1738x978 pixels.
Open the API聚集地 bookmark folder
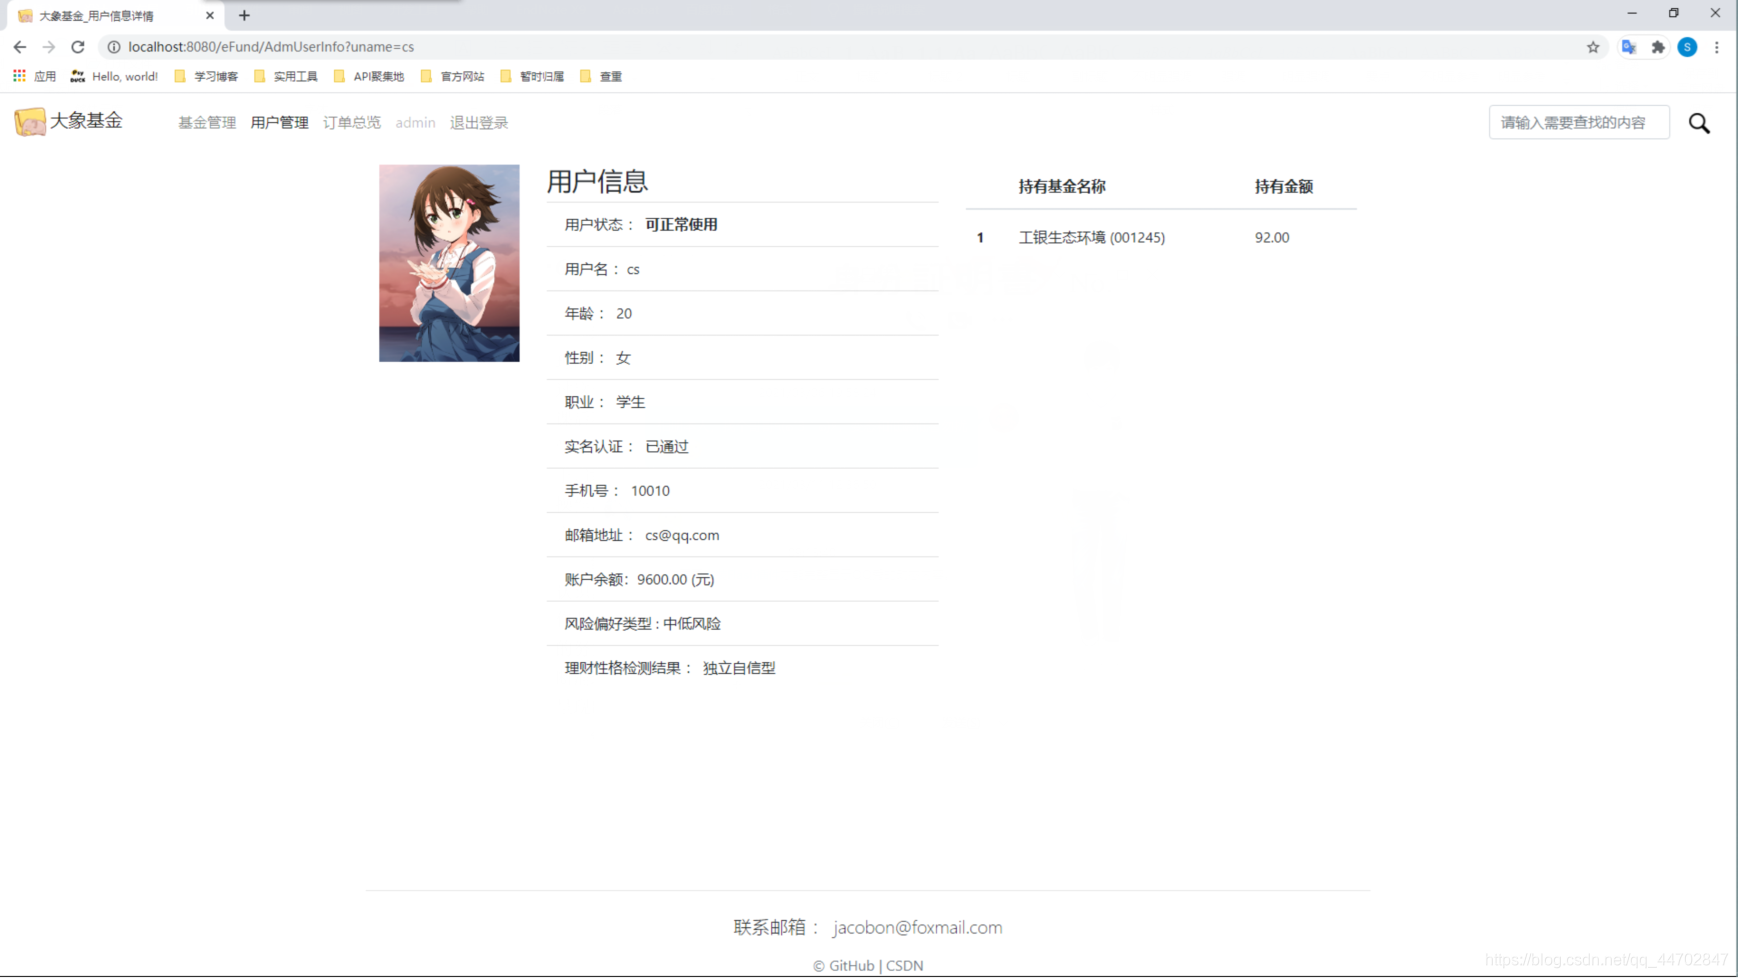[369, 76]
